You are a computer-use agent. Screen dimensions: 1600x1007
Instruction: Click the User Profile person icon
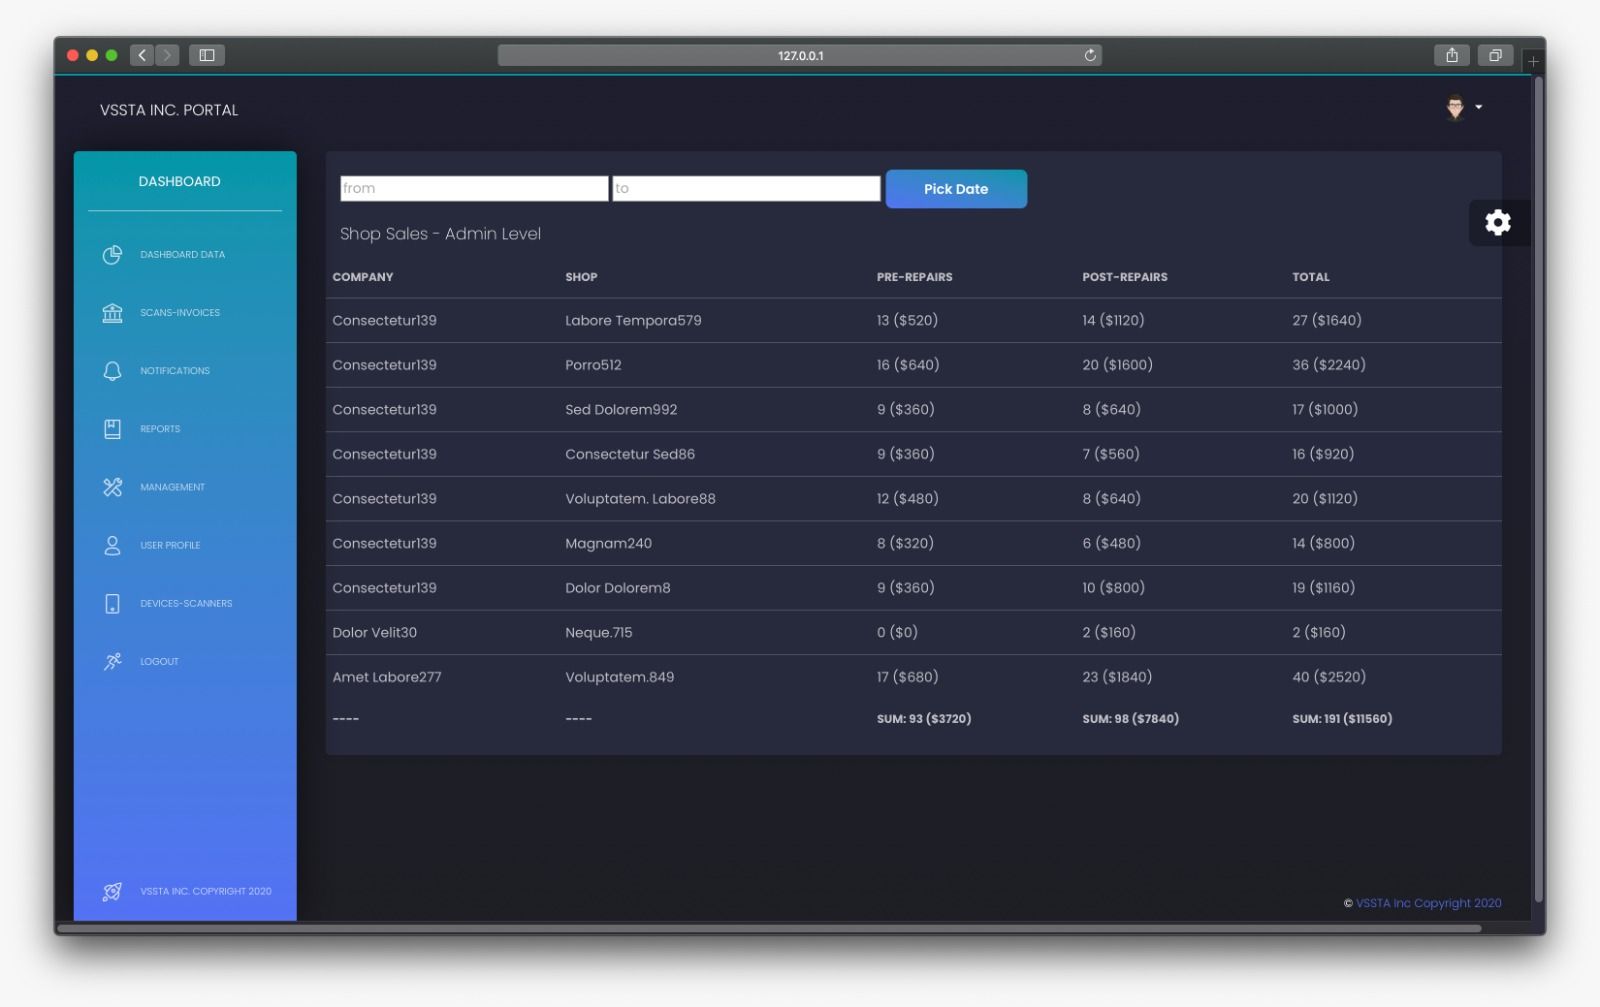point(112,545)
